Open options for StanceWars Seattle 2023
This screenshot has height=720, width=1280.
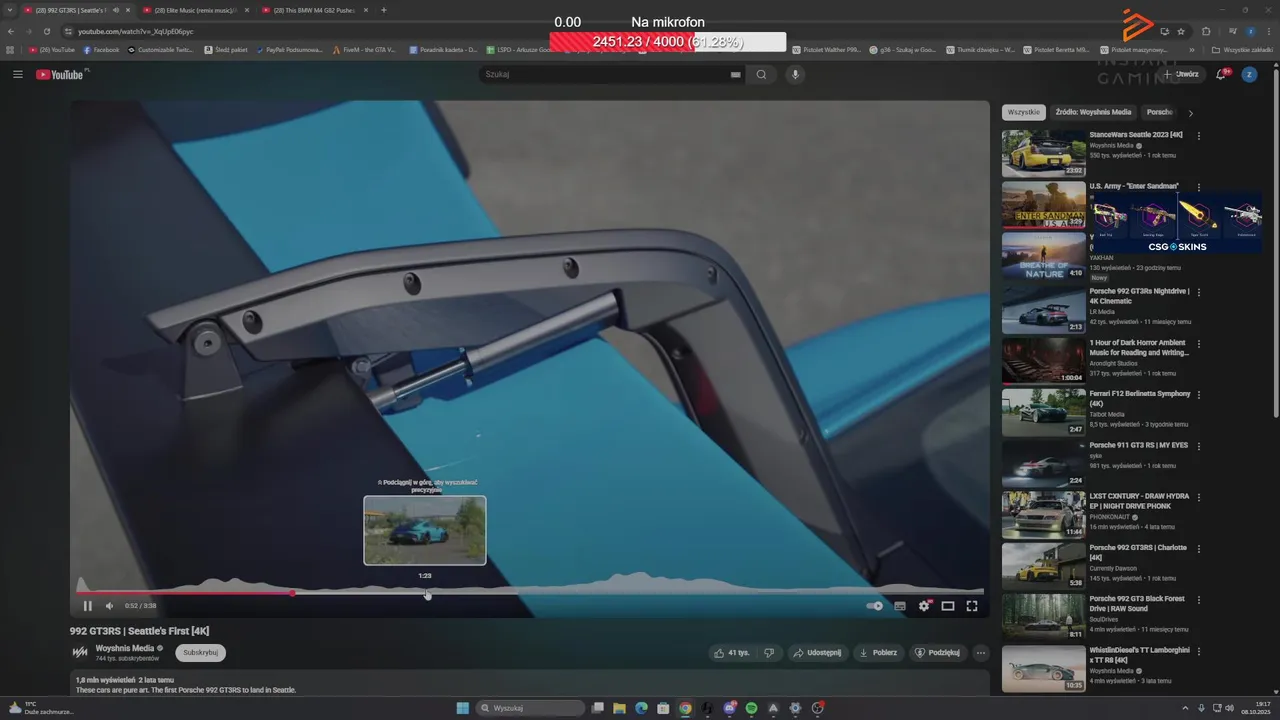click(1199, 136)
